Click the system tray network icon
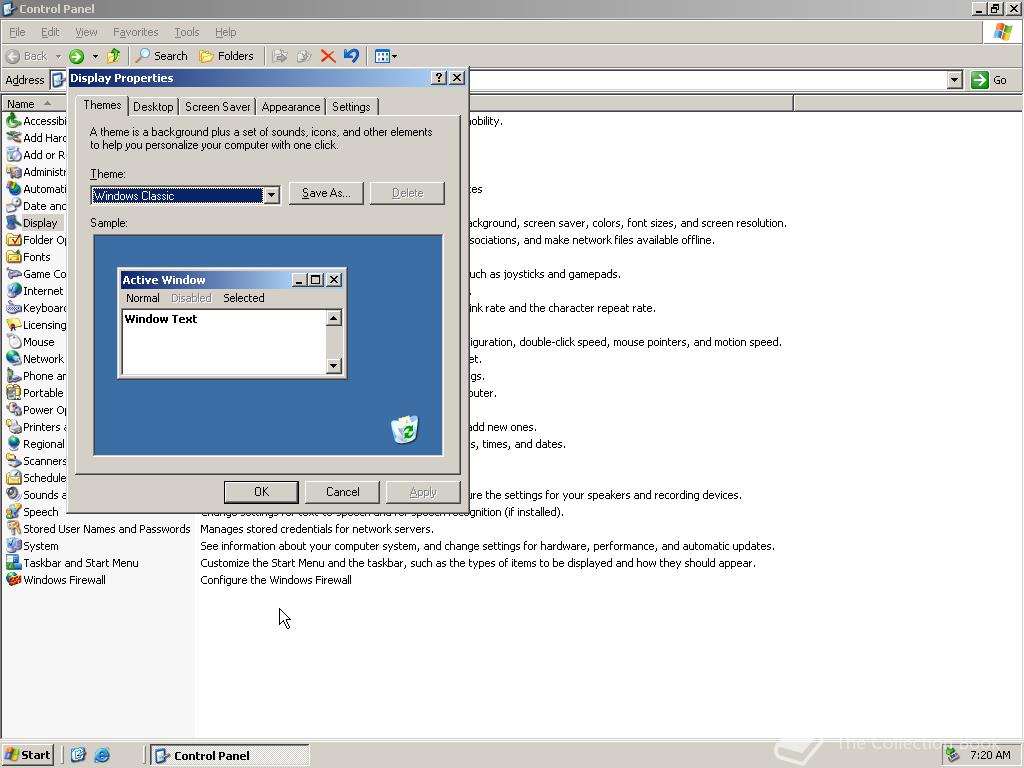Viewport: 1024px width, 768px height. [953, 755]
